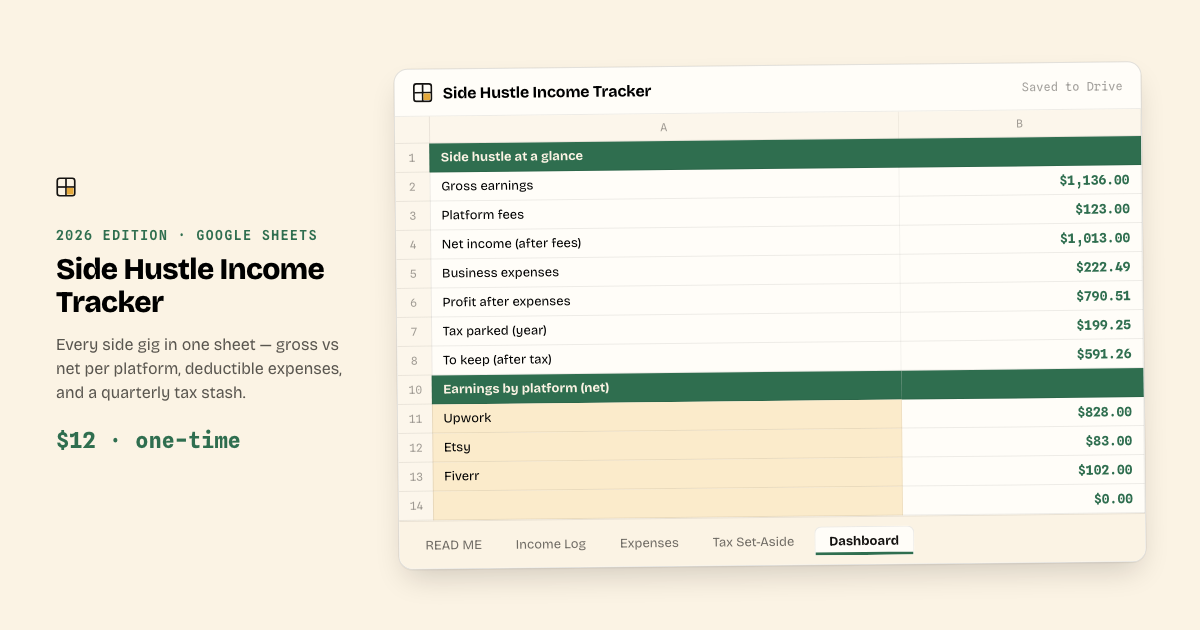The width and height of the screenshot is (1200, 630).
Task: Switch to the Income Log tab
Action: 551,544
